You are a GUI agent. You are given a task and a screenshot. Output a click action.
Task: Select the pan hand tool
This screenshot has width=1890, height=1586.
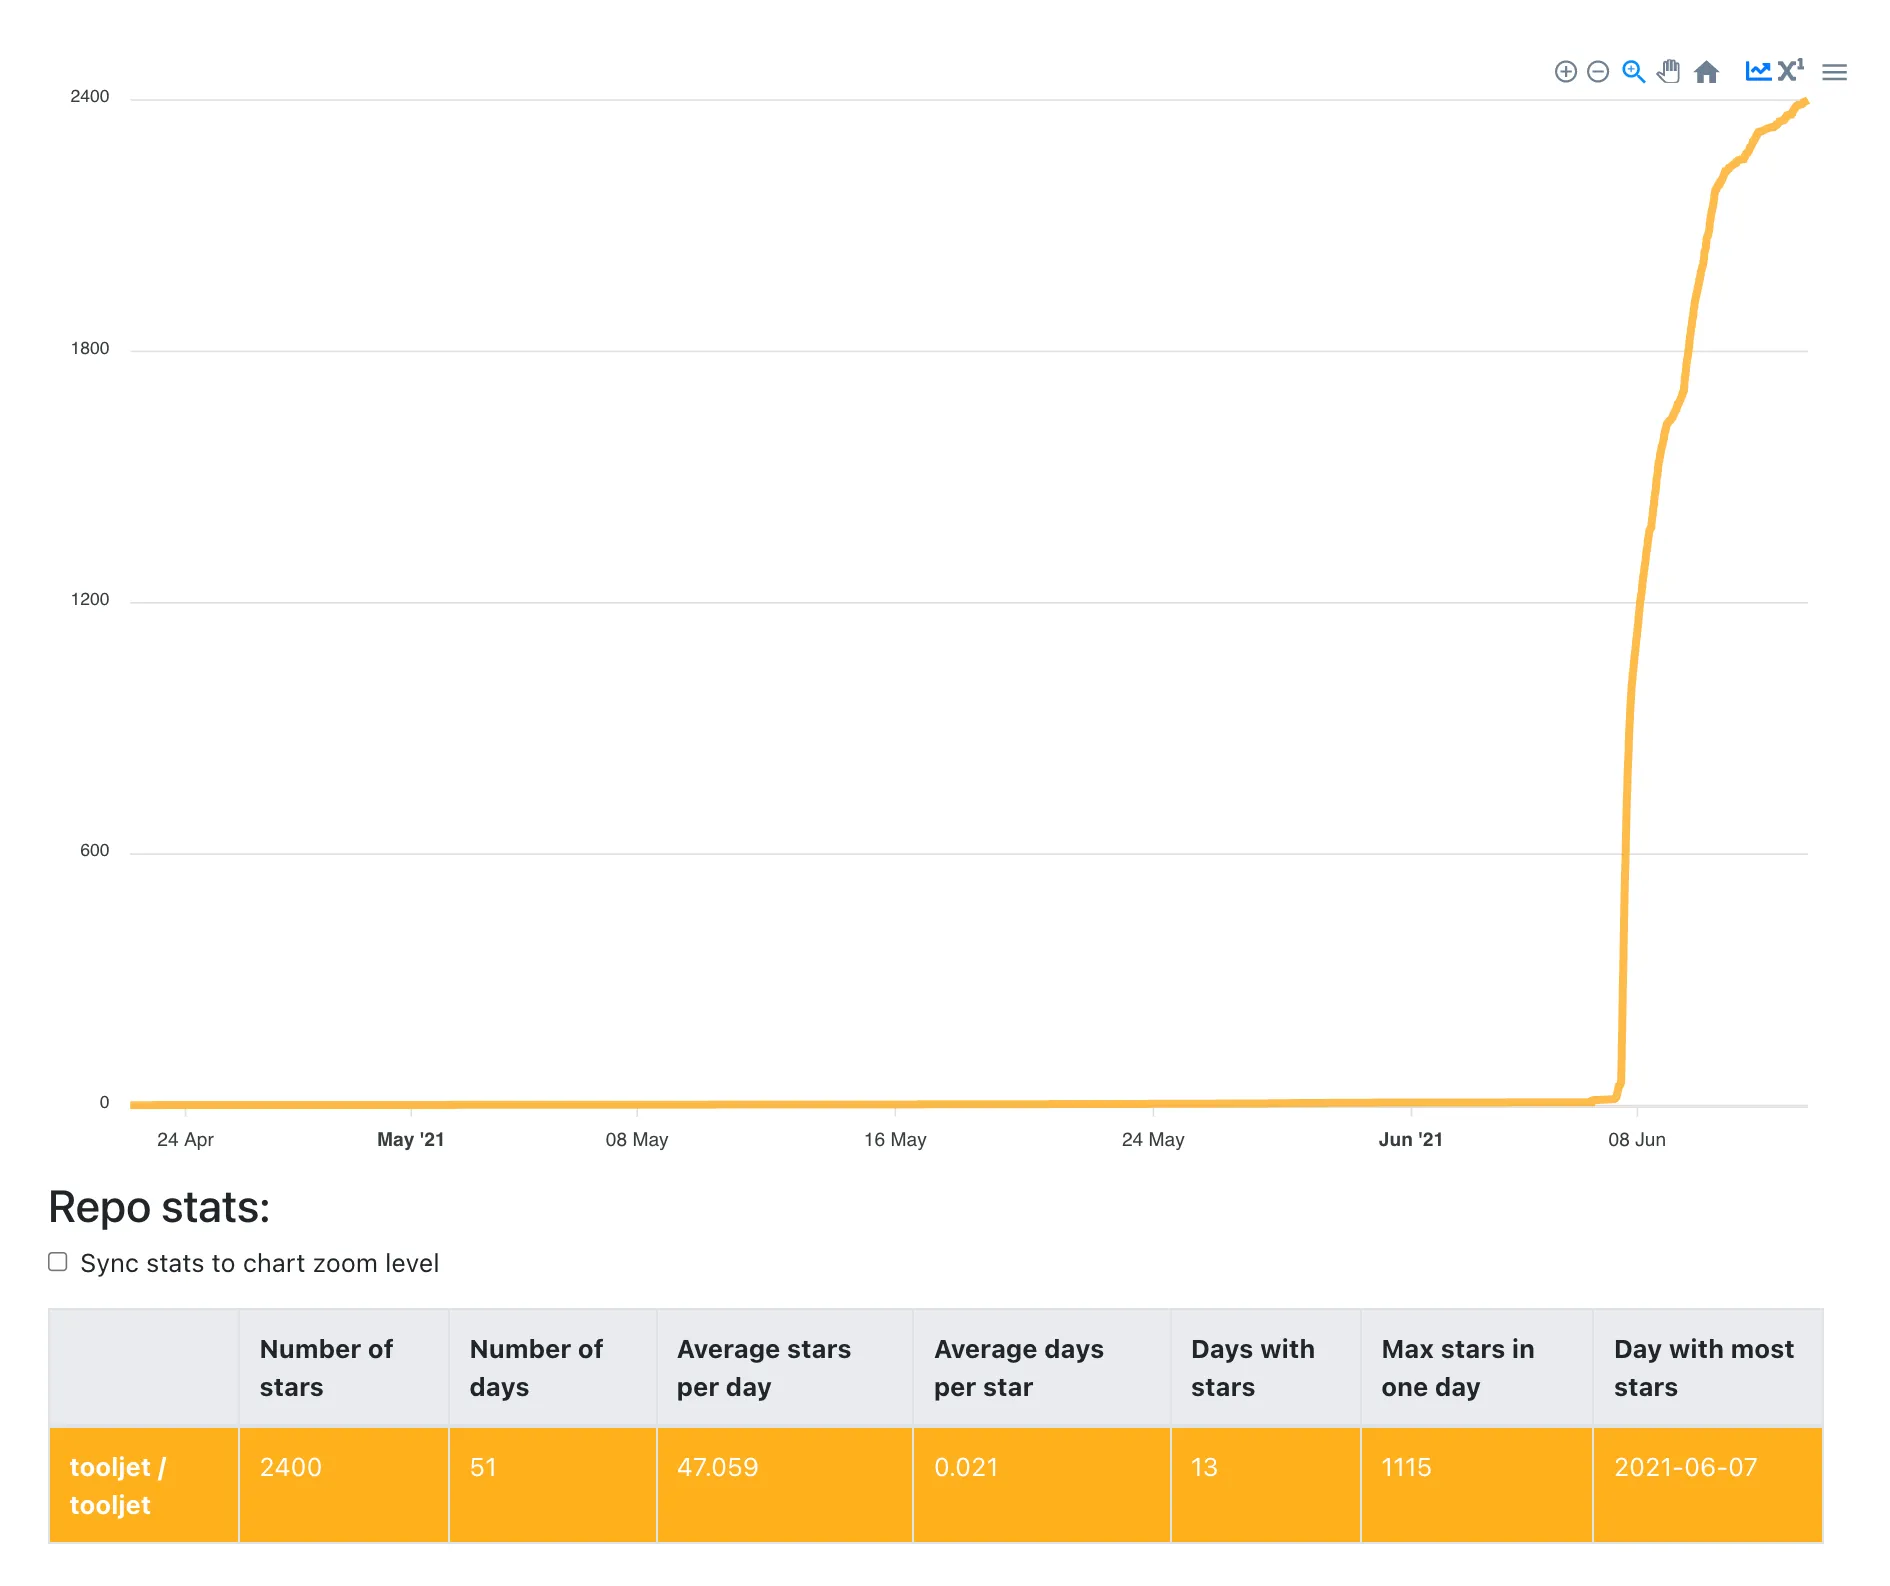click(x=1668, y=71)
